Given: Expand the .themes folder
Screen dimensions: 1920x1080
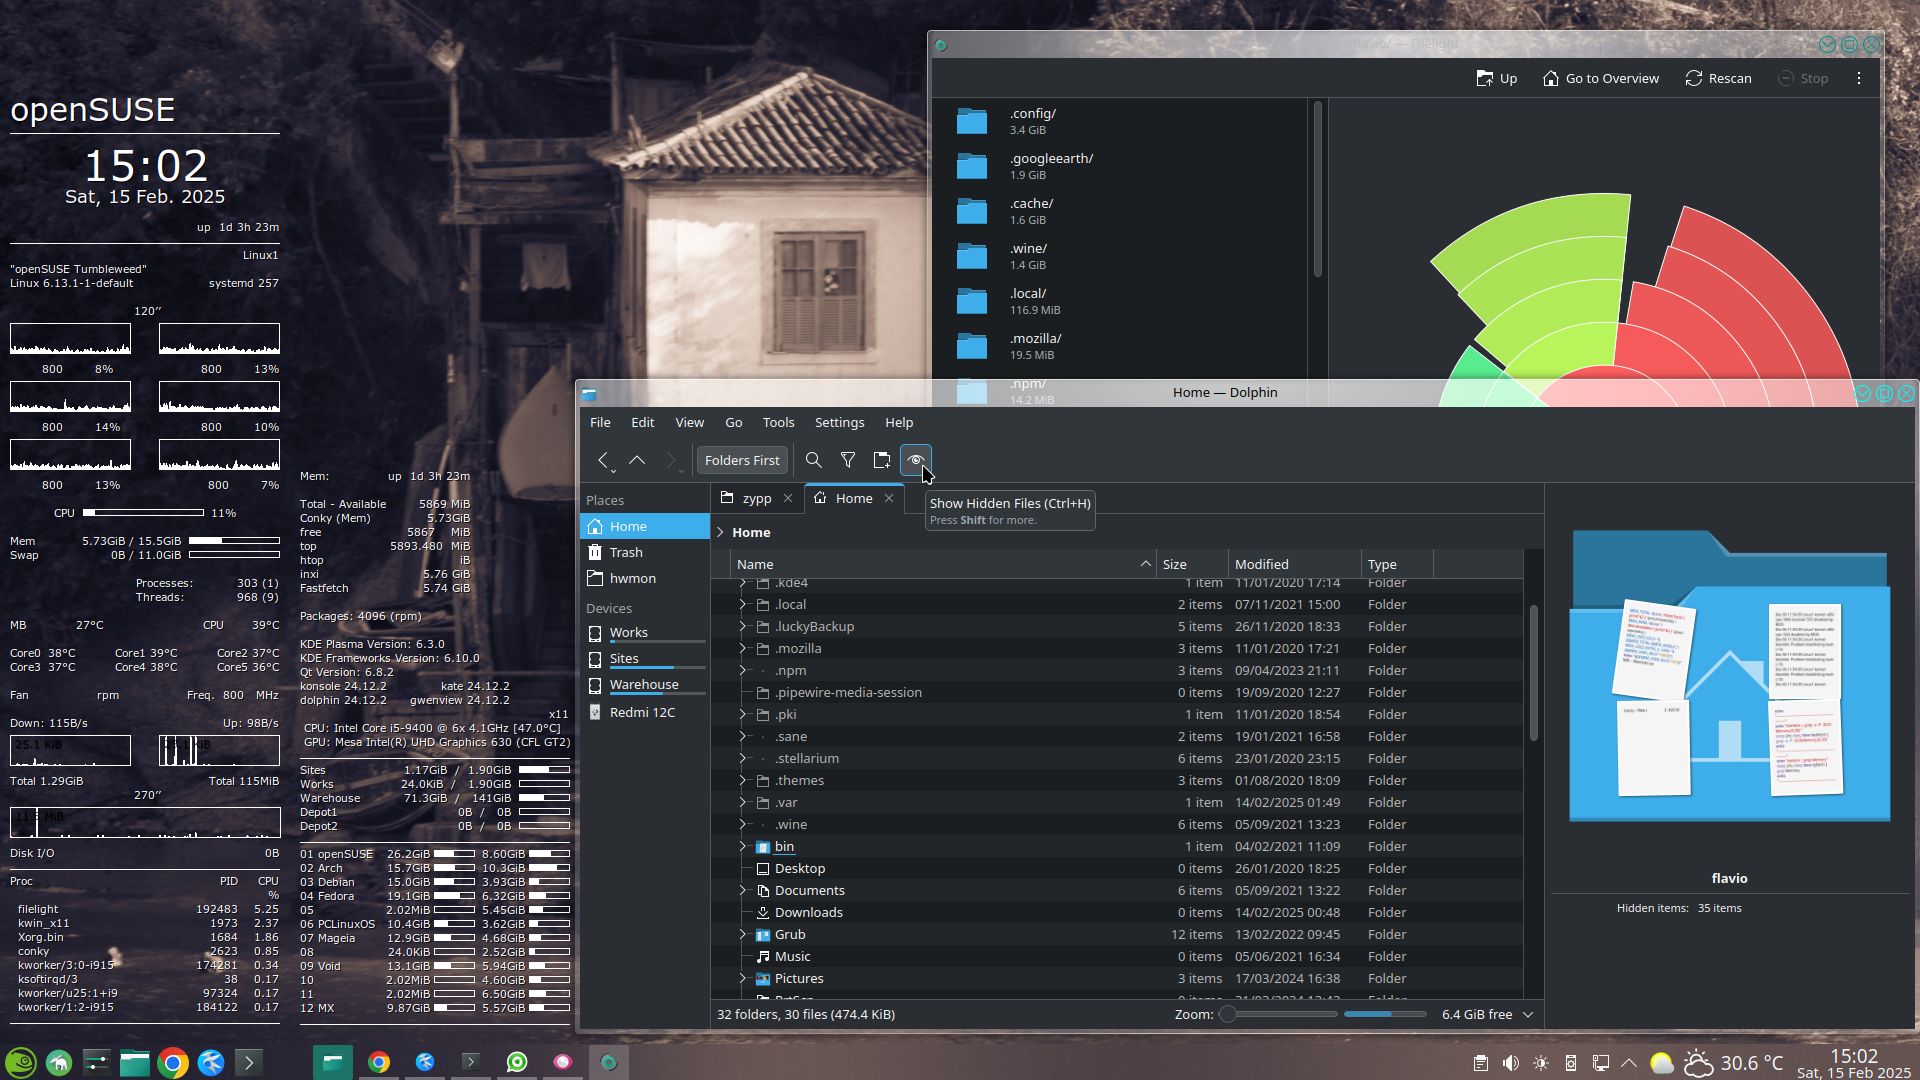Looking at the screenshot, I should click(x=742, y=780).
